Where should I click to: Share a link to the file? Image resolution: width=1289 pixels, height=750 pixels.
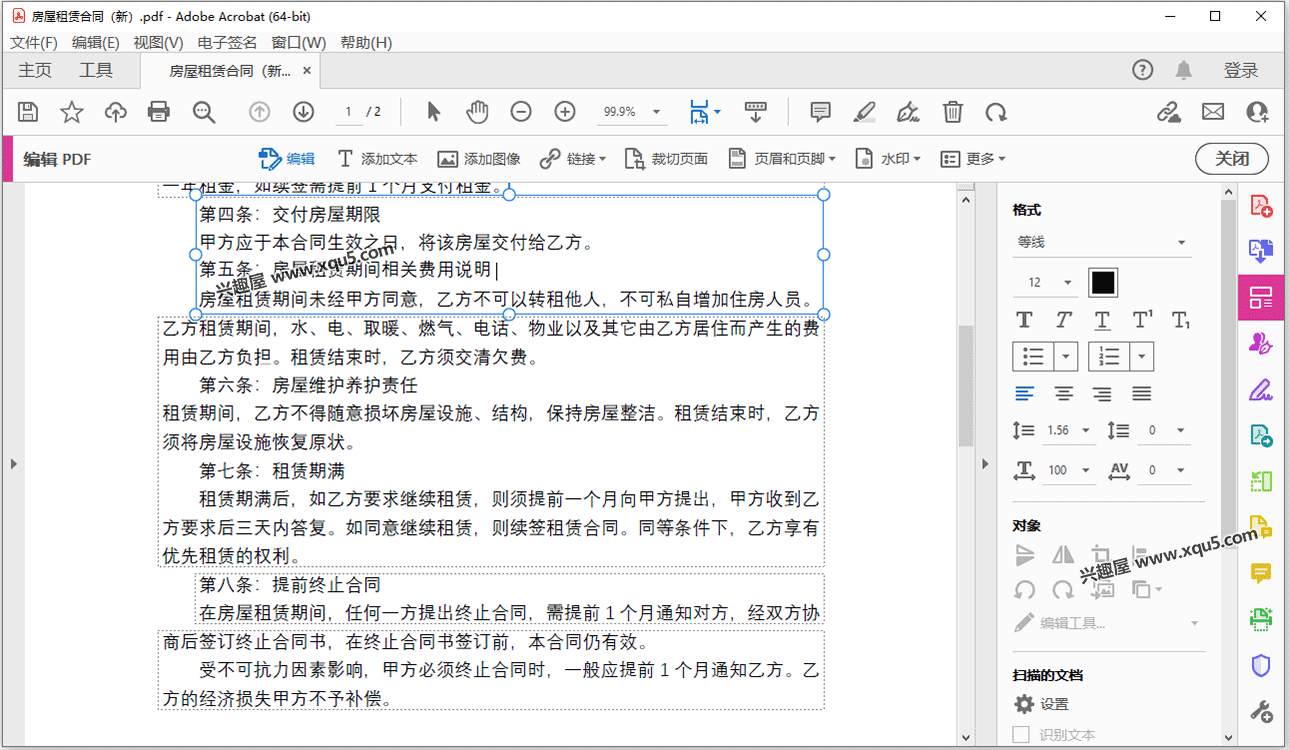pos(1169,112)
